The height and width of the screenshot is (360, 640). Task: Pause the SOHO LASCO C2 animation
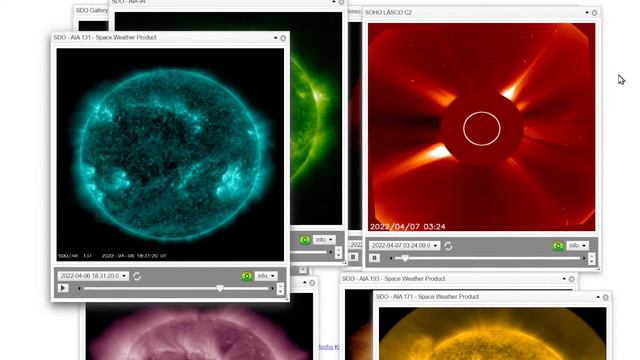click(x=374, y=258)
